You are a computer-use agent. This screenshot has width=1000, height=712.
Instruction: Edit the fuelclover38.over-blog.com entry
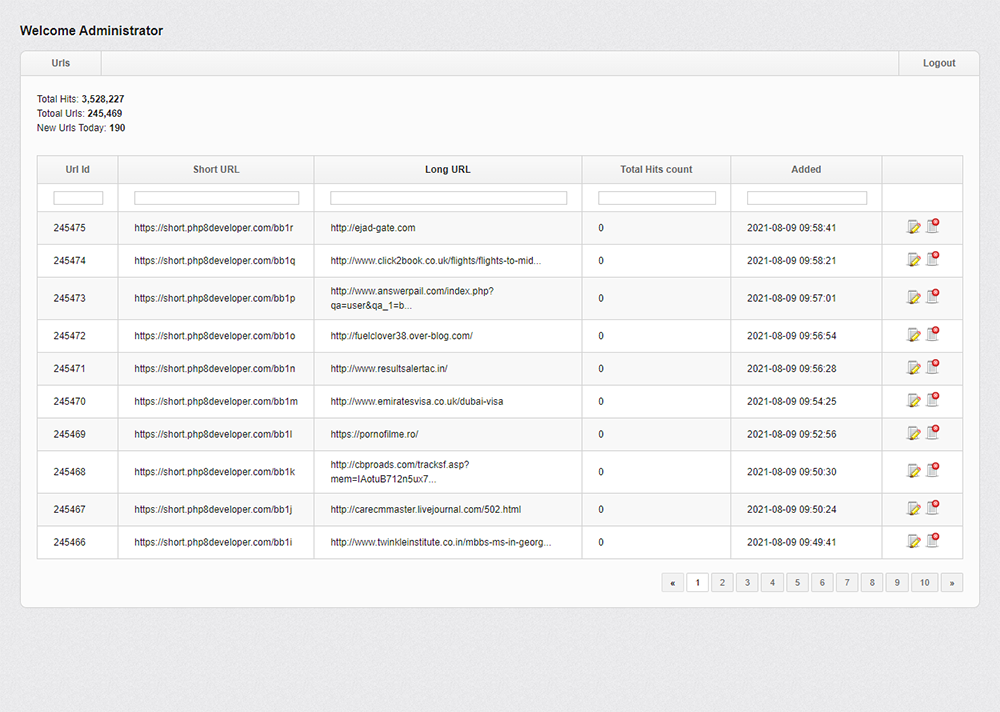[x=913, y=335]
